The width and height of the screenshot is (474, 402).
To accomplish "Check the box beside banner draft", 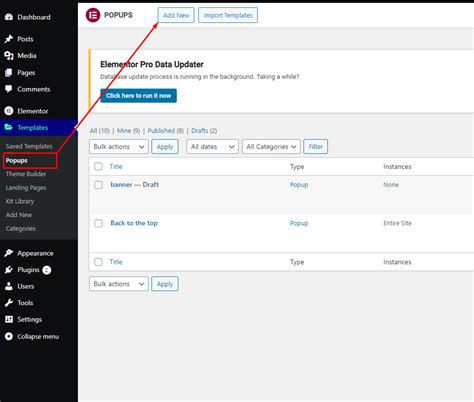I will pyautogui.click(x=98, y=185).
